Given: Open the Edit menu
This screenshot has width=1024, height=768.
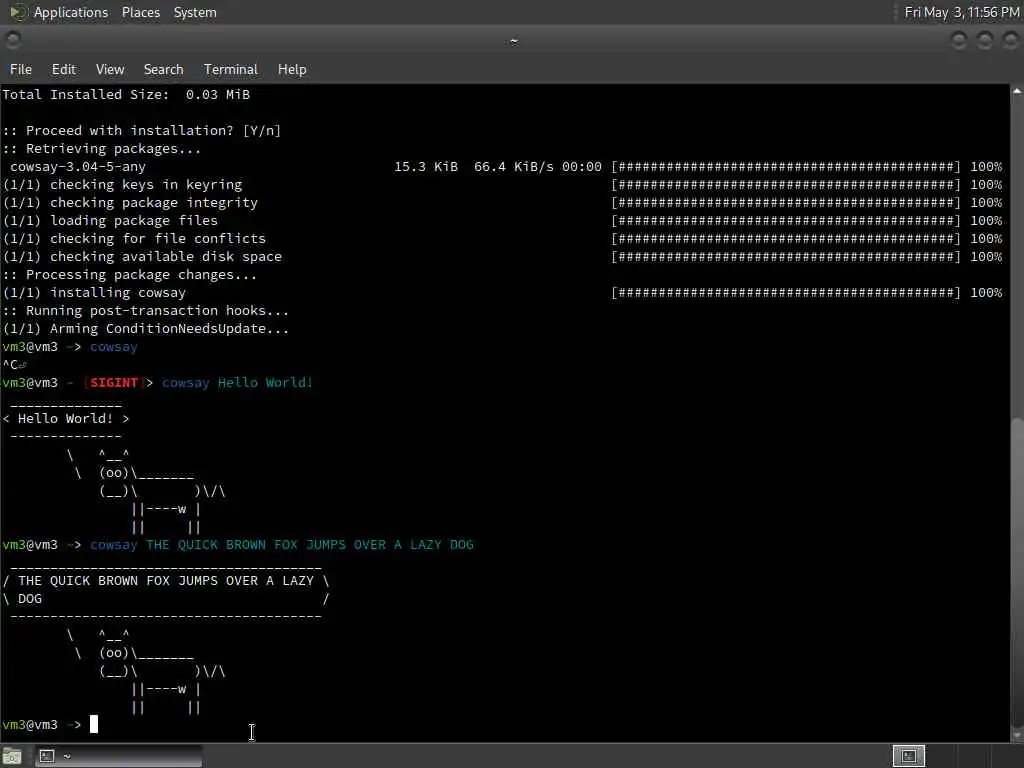Looking at the screenshot, I should (x=63, y=69).
